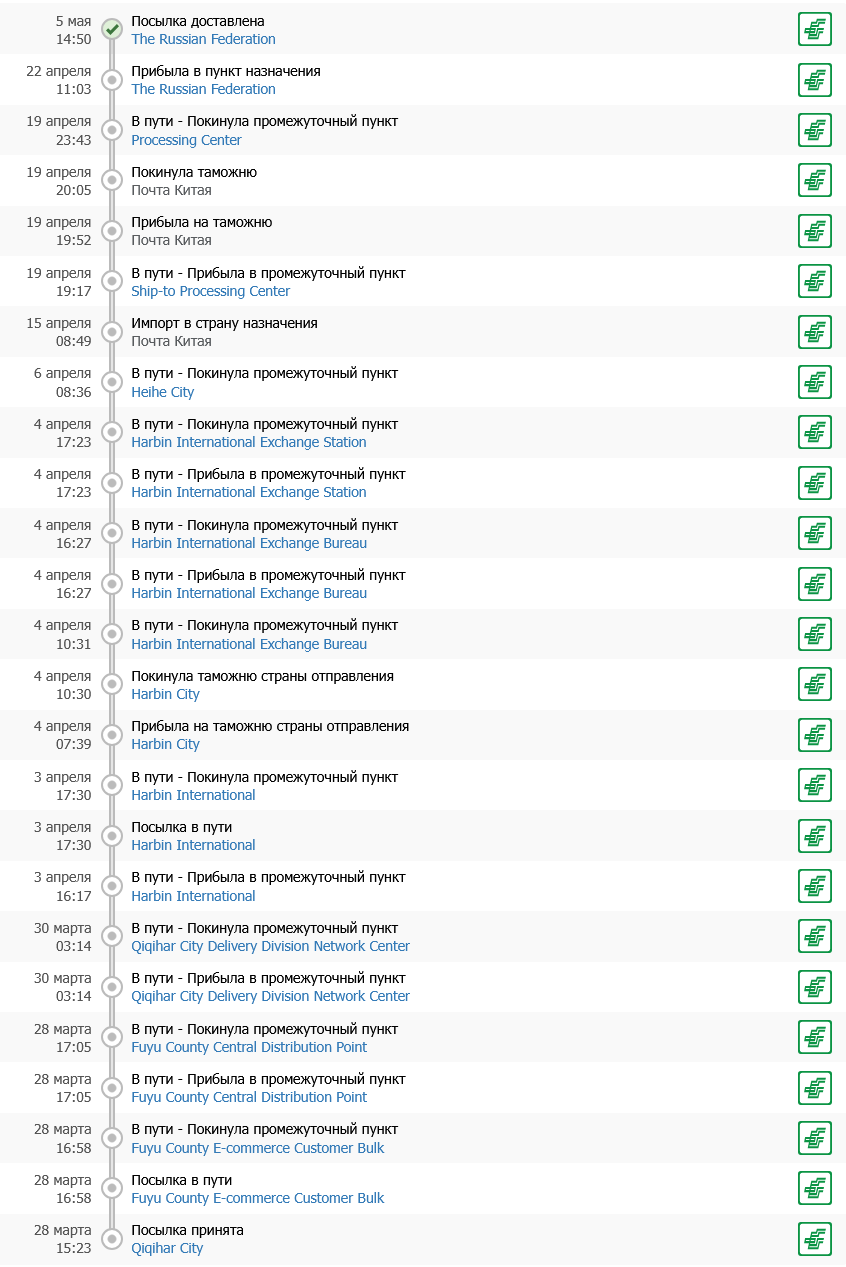846x1267 pixels.
Task: Click carrier icon on 'Покинула таможню страны отправления' row
Action: (x=815, y=684)
